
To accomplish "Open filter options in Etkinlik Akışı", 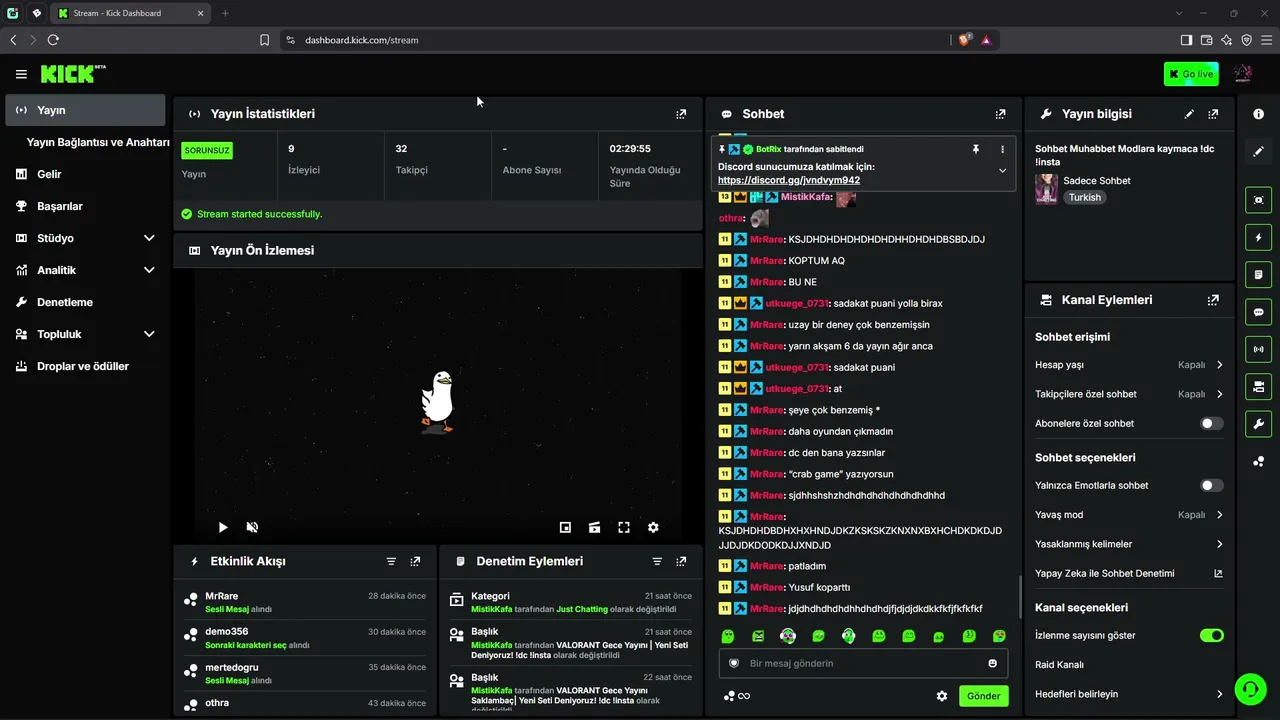I will tap(391, 562).
